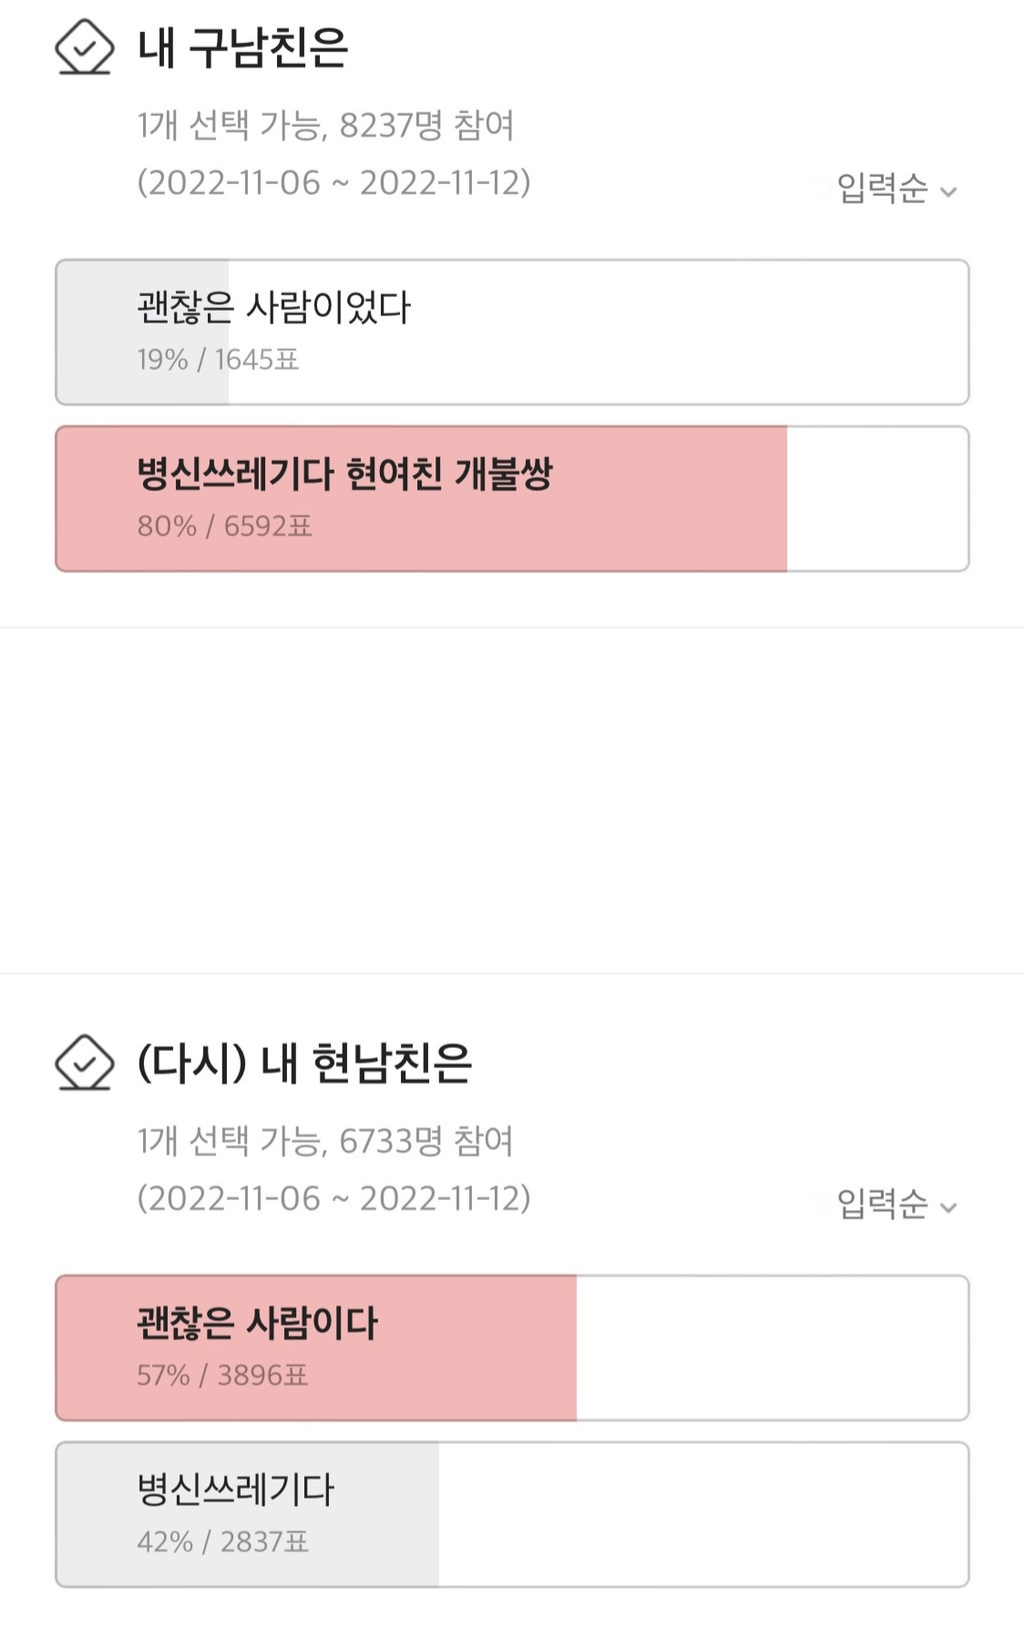Click the first poll's date range text
The height and width of the screenshot is (1627, 1024).
(x=334, y=183)
